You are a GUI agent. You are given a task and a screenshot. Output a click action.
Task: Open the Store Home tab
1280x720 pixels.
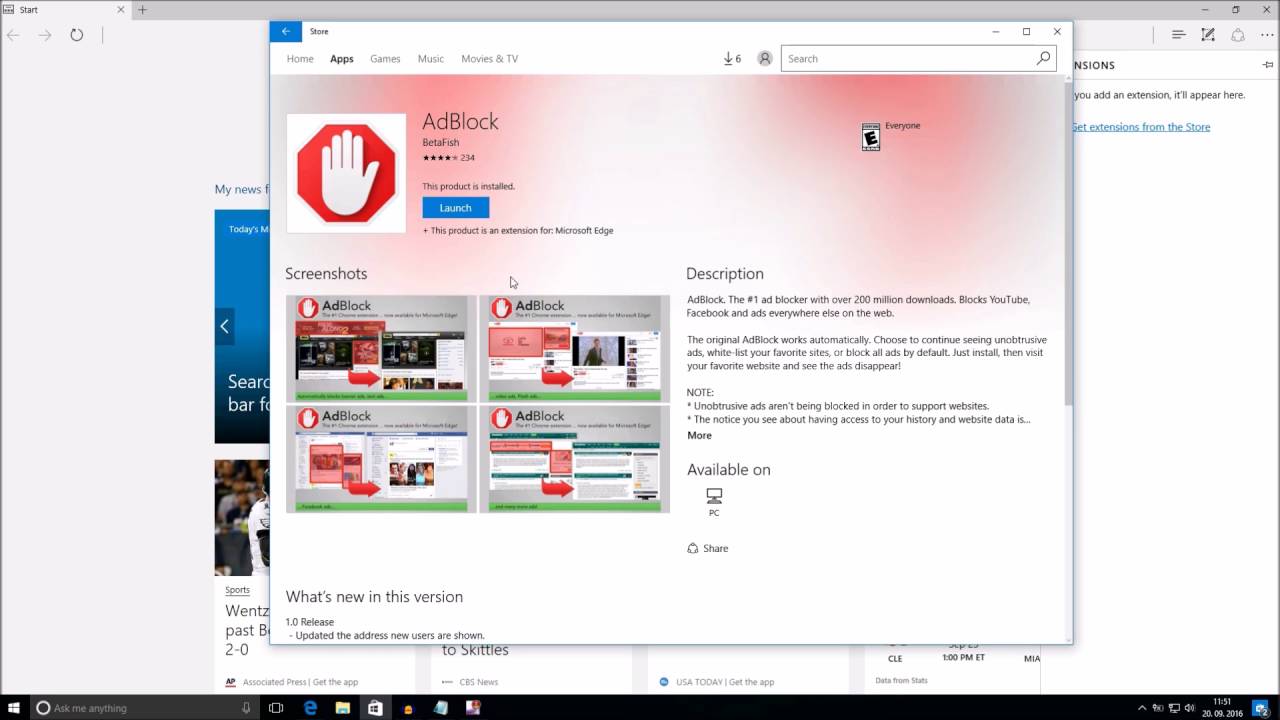(x=300, y=59)
